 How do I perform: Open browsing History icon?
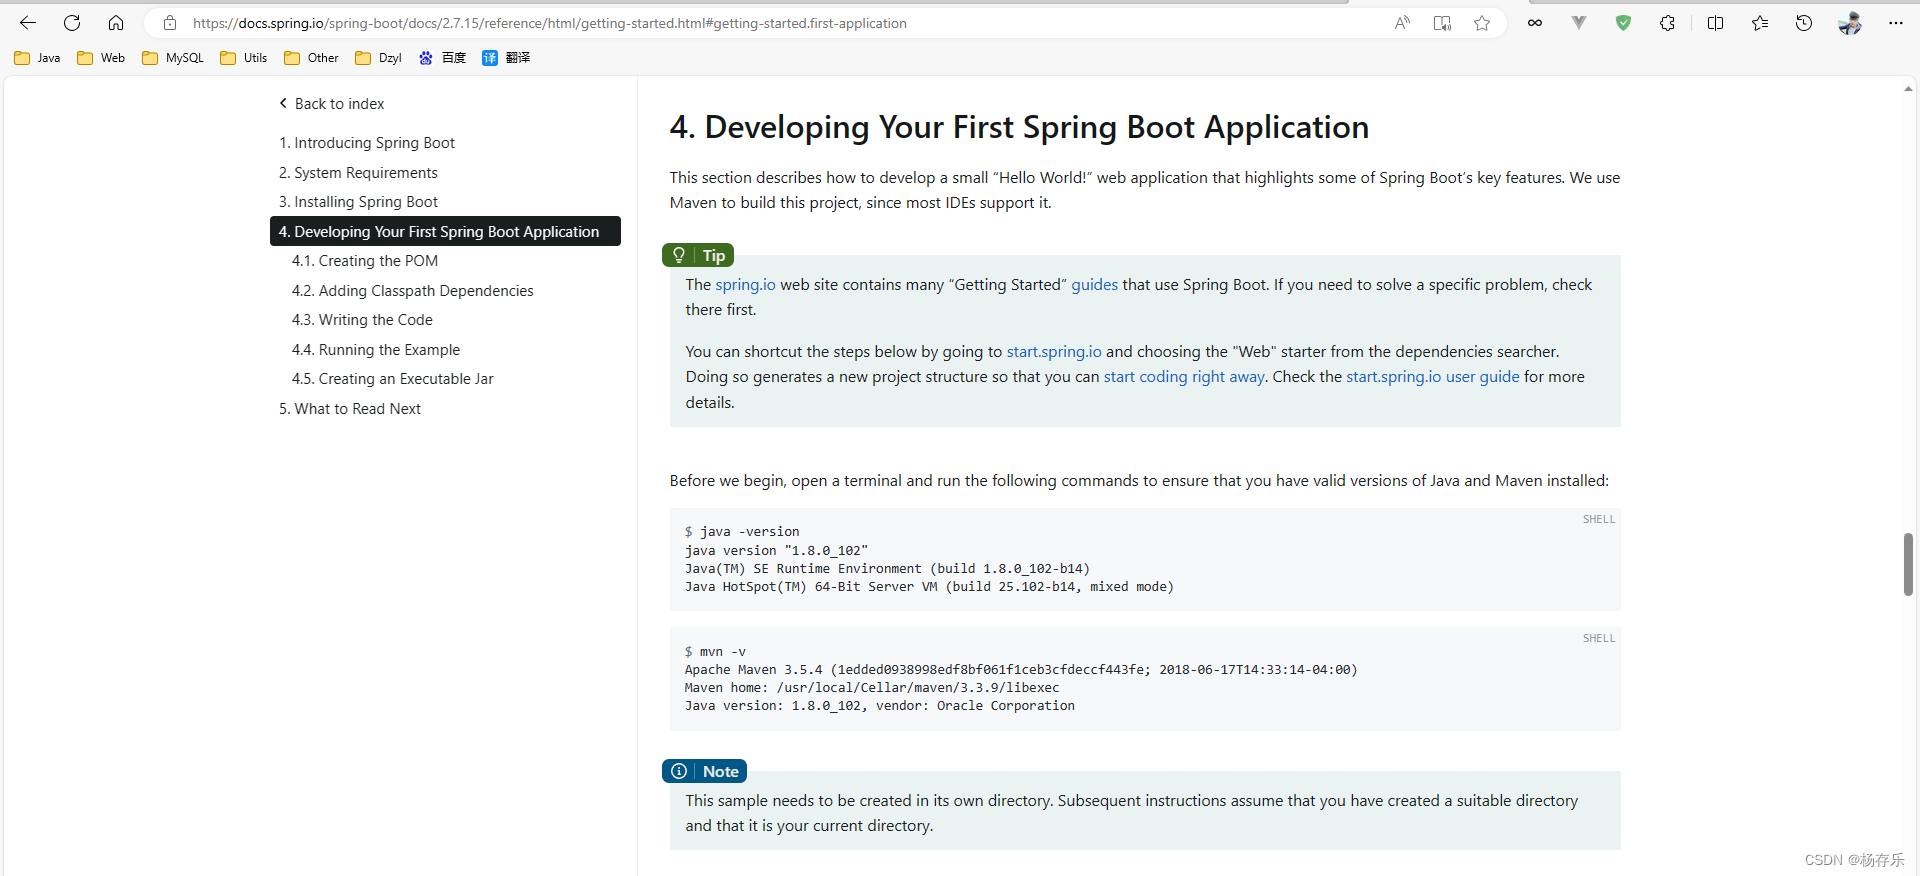1804,23
